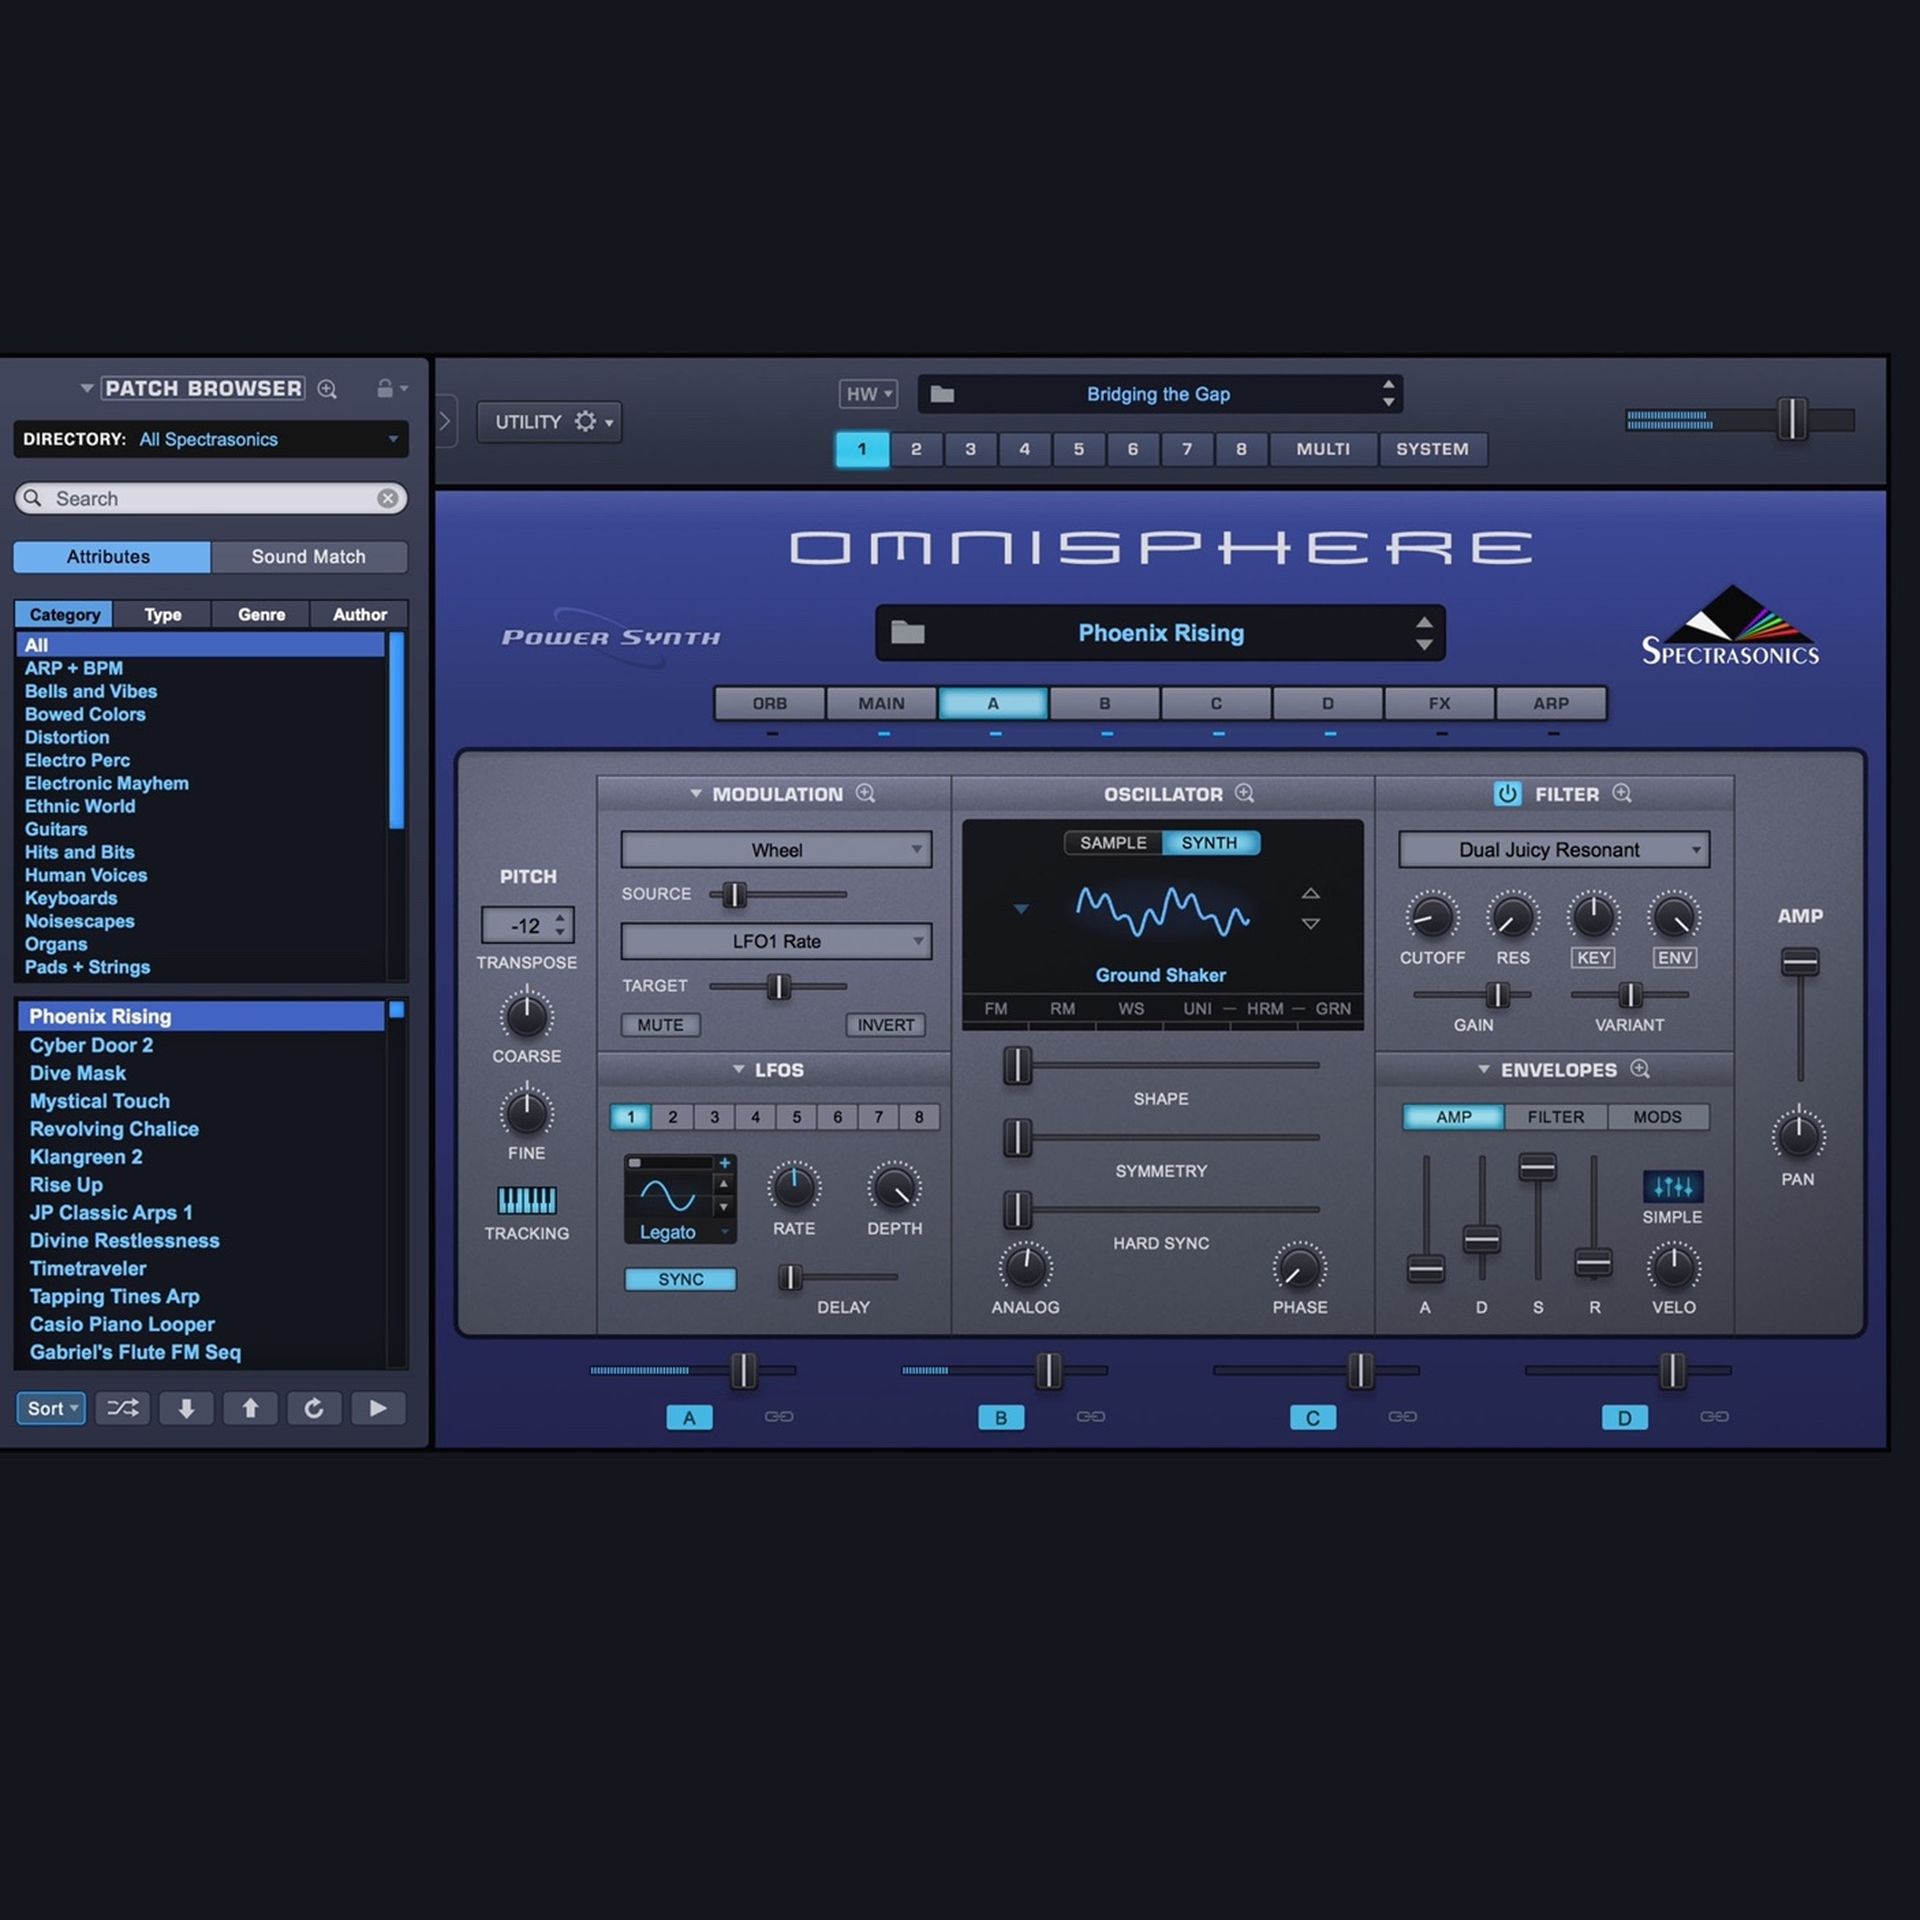Switch to the ORB tab

(x=770, y=703)
